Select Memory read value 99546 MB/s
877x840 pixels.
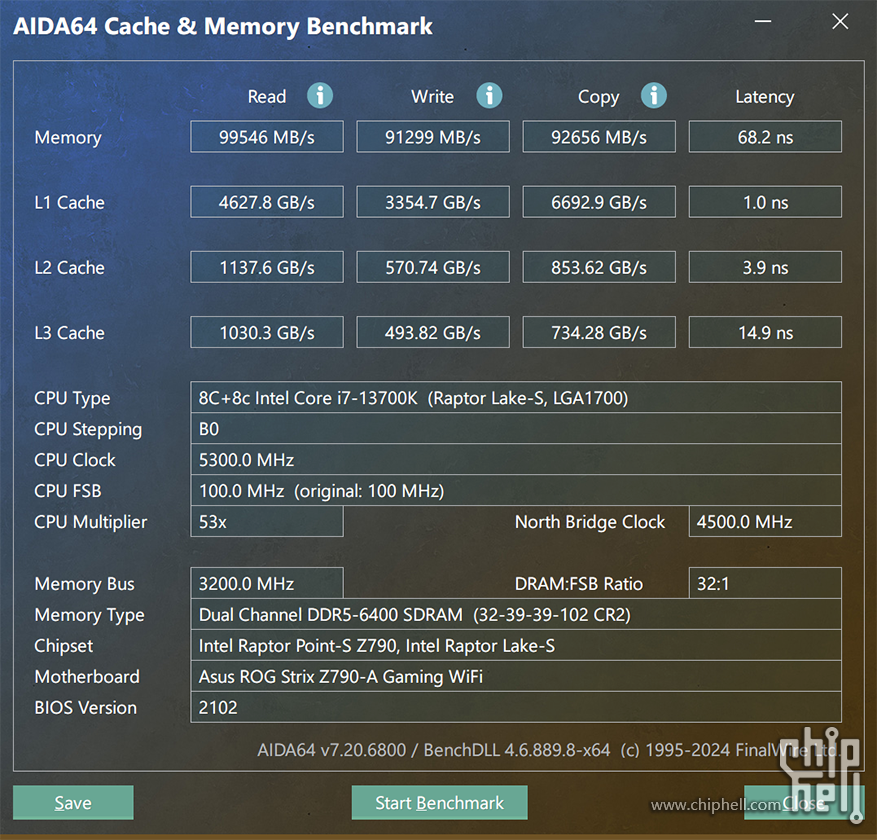(267, 136)
